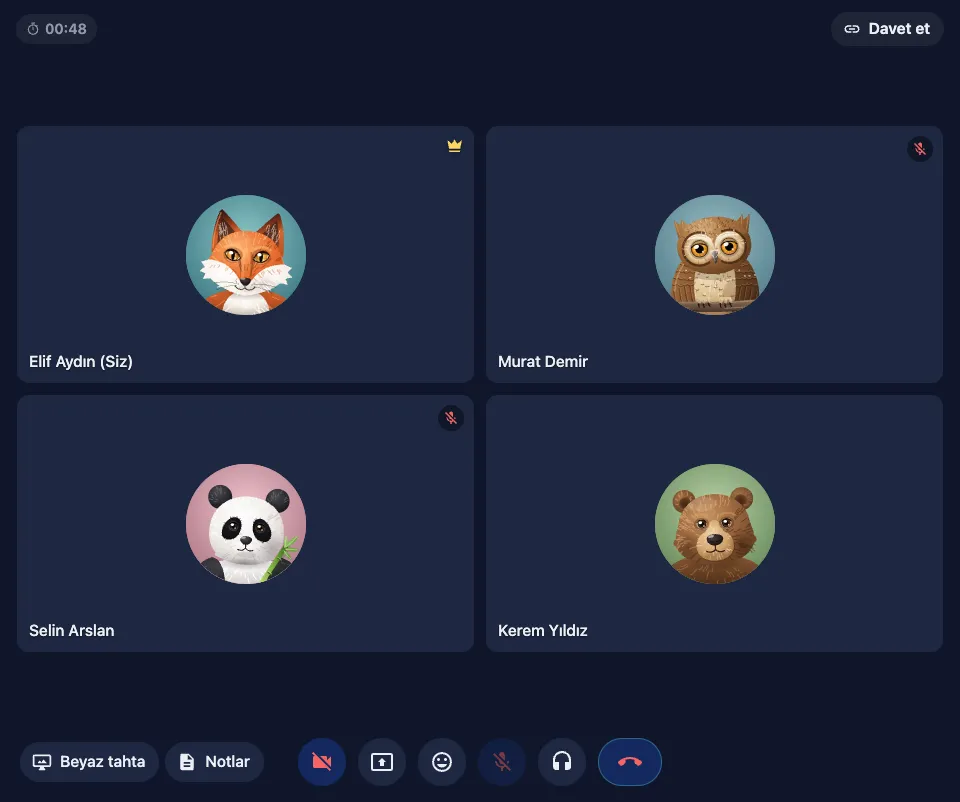Viewport: 960px width, 802px height.
Task: Click the Davet et invite button
Action: pos(887,29)
